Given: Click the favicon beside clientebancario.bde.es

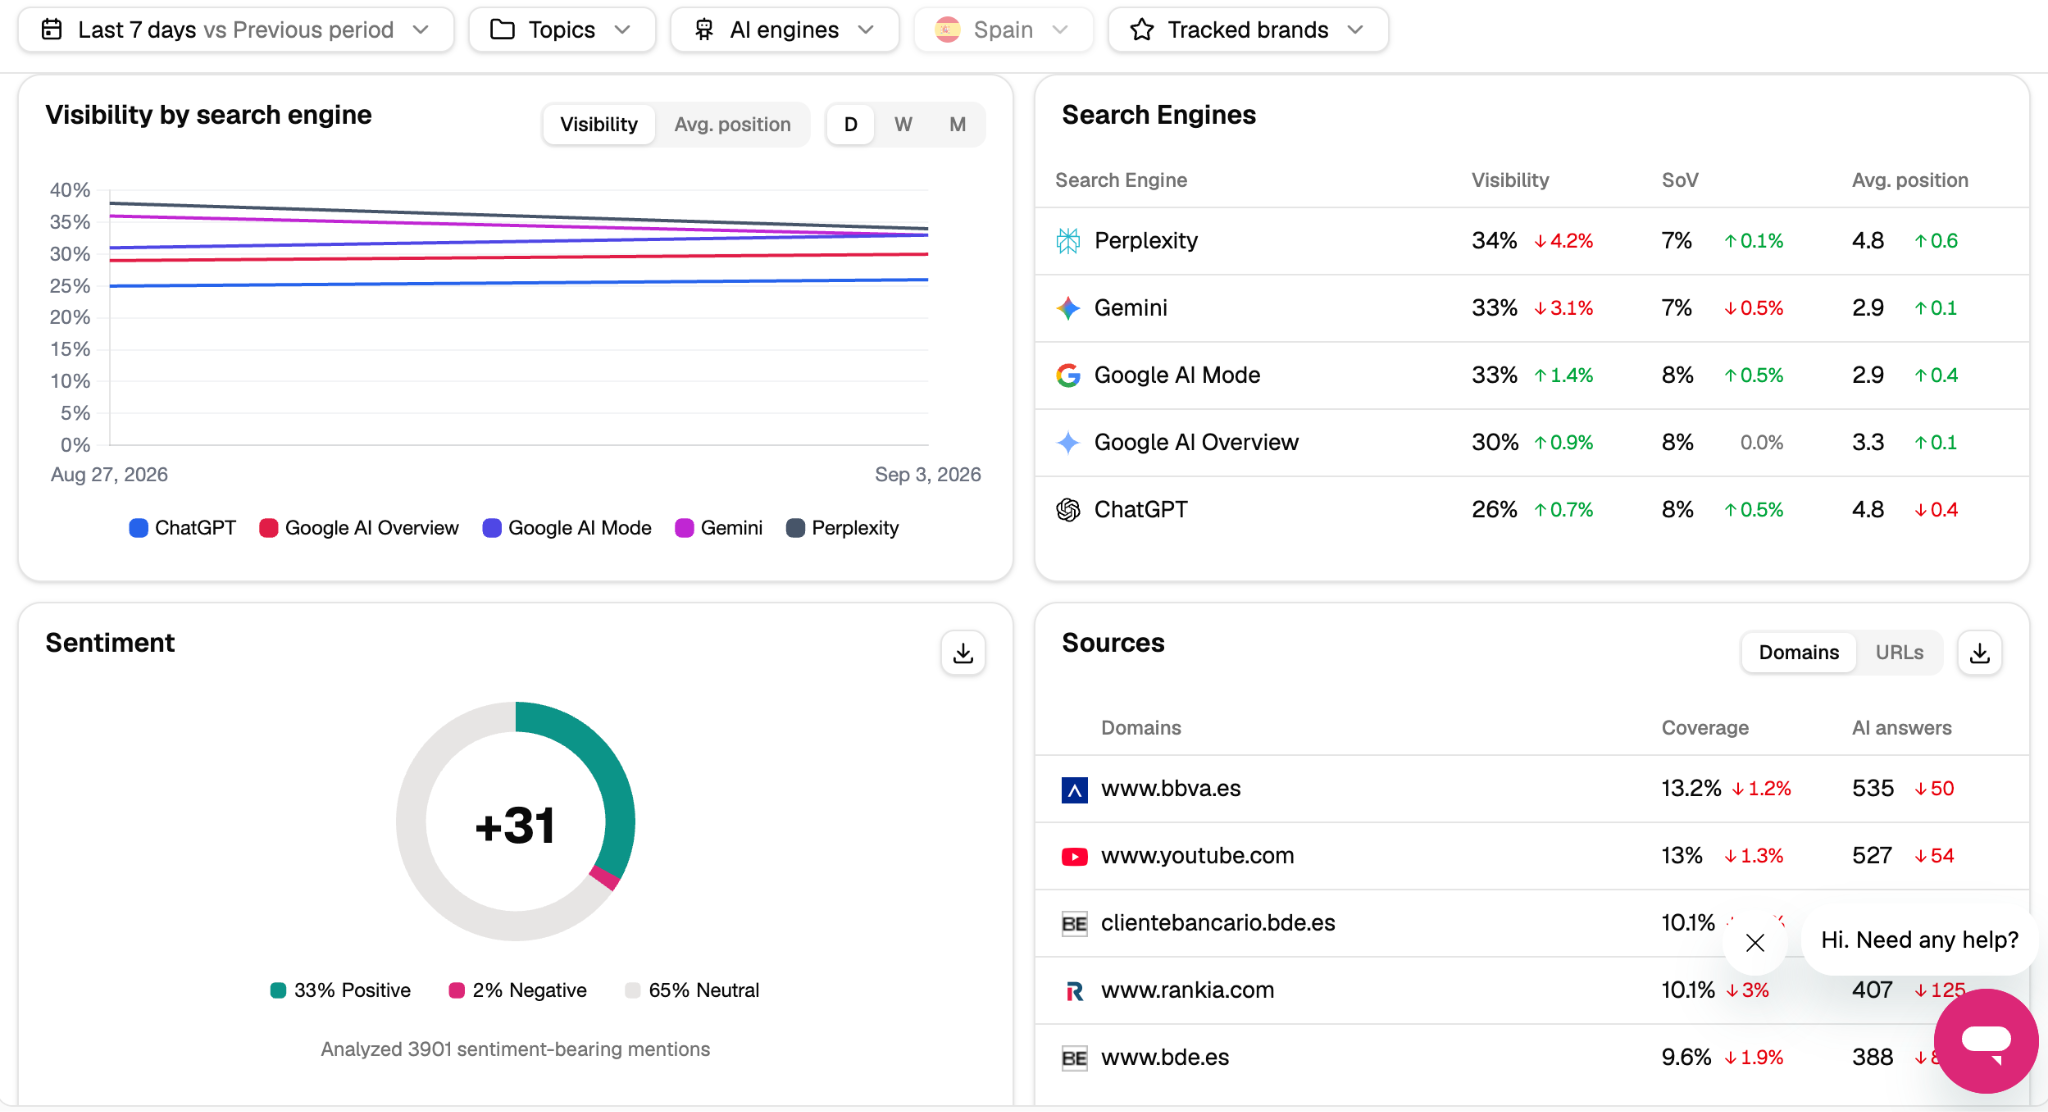Looking at the screenshot, I should point(1074,924).
